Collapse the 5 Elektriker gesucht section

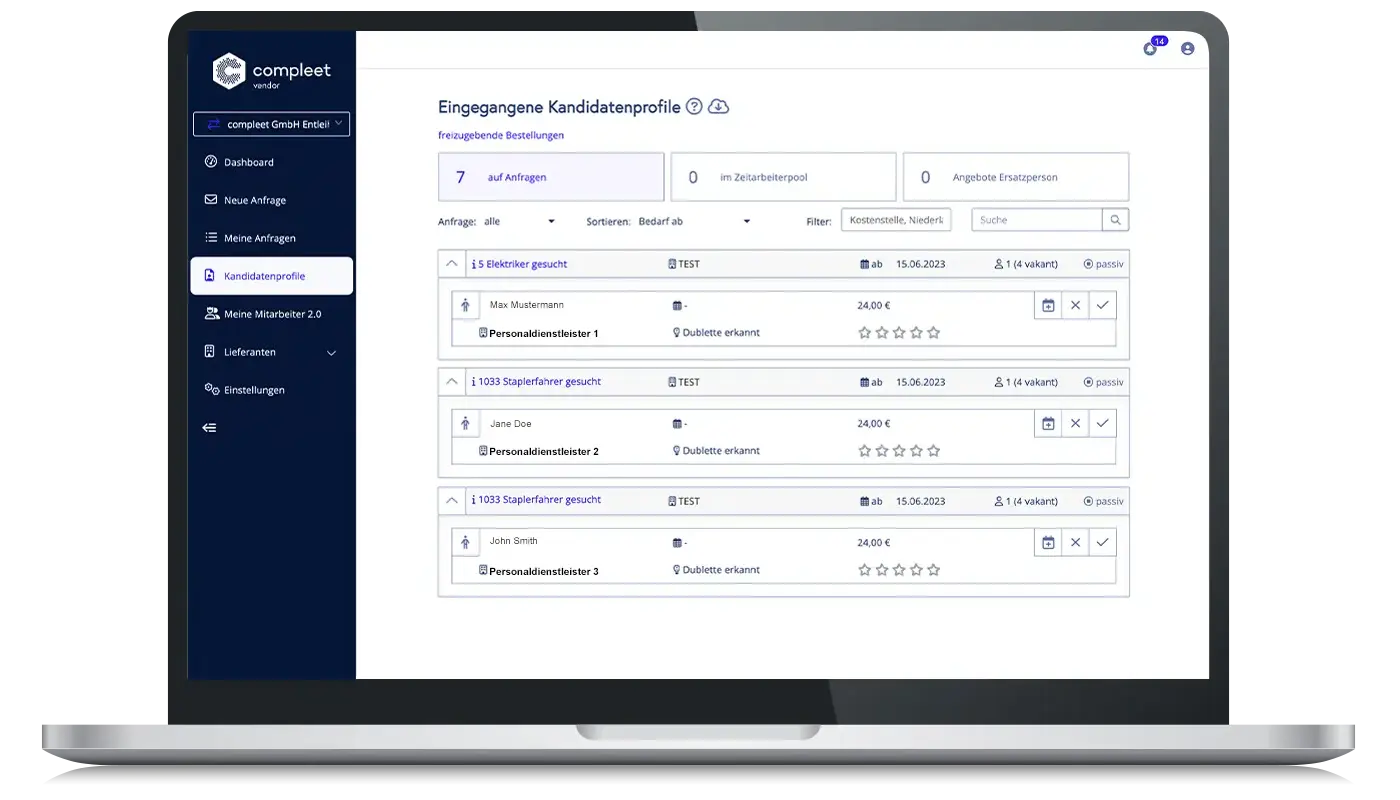click(x=452, y=265)
